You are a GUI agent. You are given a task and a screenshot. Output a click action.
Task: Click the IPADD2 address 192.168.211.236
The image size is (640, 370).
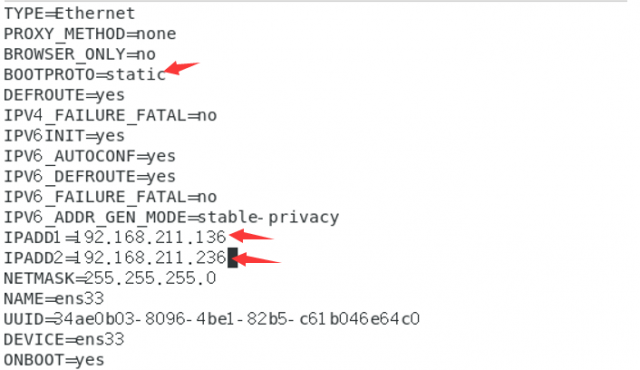point(150,258)
